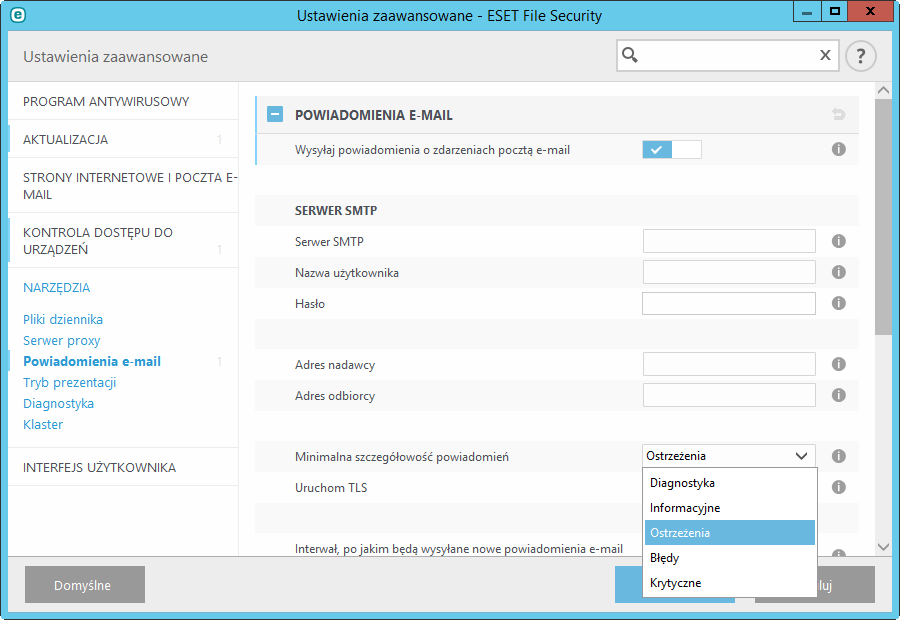Click the Serwer SMTP section heading
Image resolution: width=900 pixels, height=620 pixels.
pyautogui.click(x=336, y=211)
